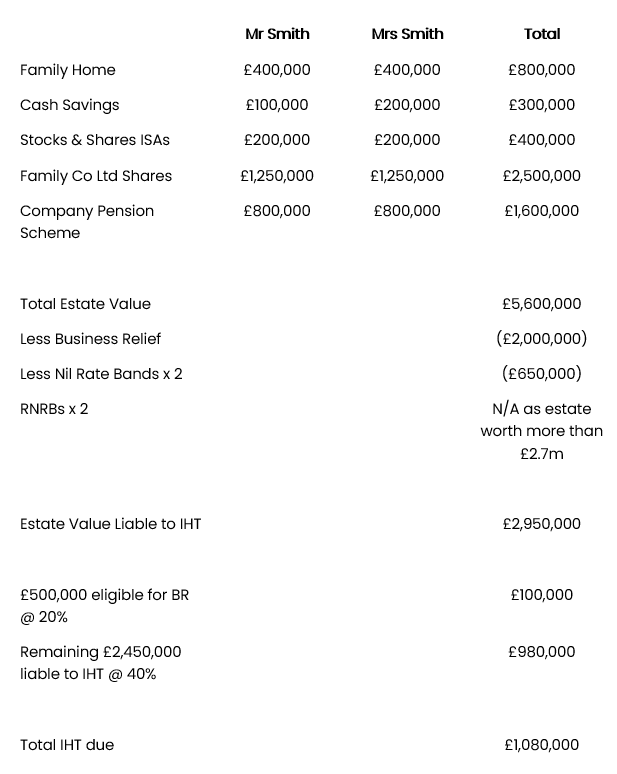Click the N/A as estate worth note
This screenshot has width=617, height=774.
click(x=542, y=431)
